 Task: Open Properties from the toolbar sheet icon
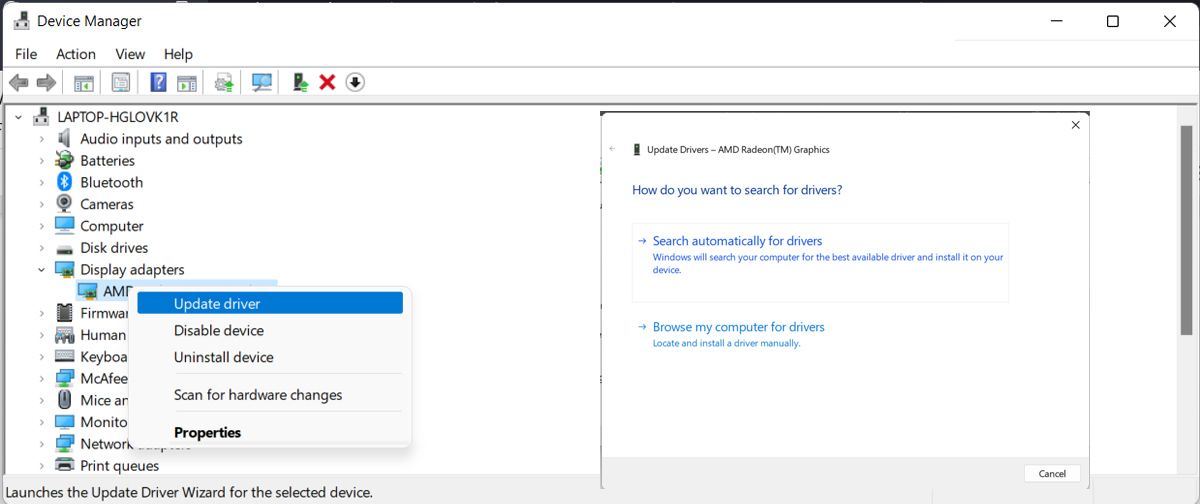click(121, 82)
